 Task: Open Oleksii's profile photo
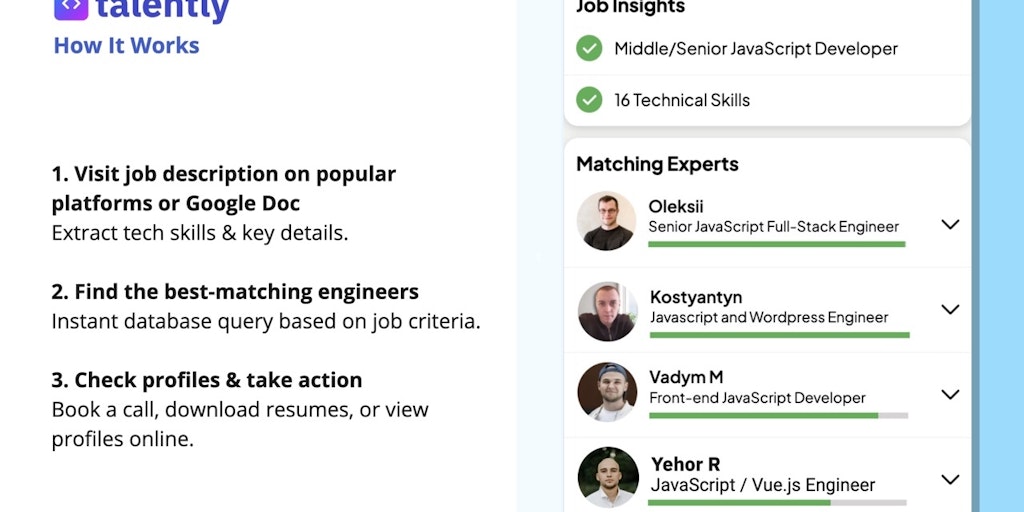(607, 221)
